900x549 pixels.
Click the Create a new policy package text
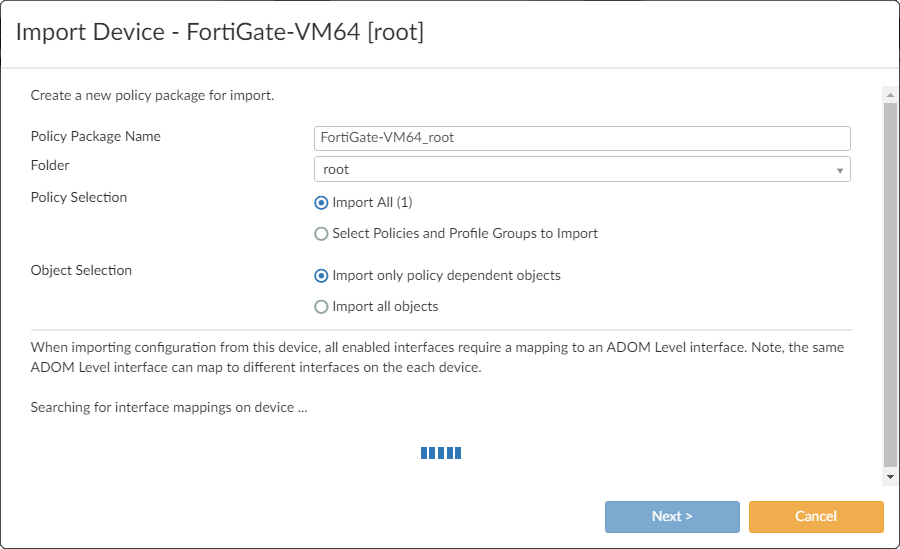pos(152,97)
